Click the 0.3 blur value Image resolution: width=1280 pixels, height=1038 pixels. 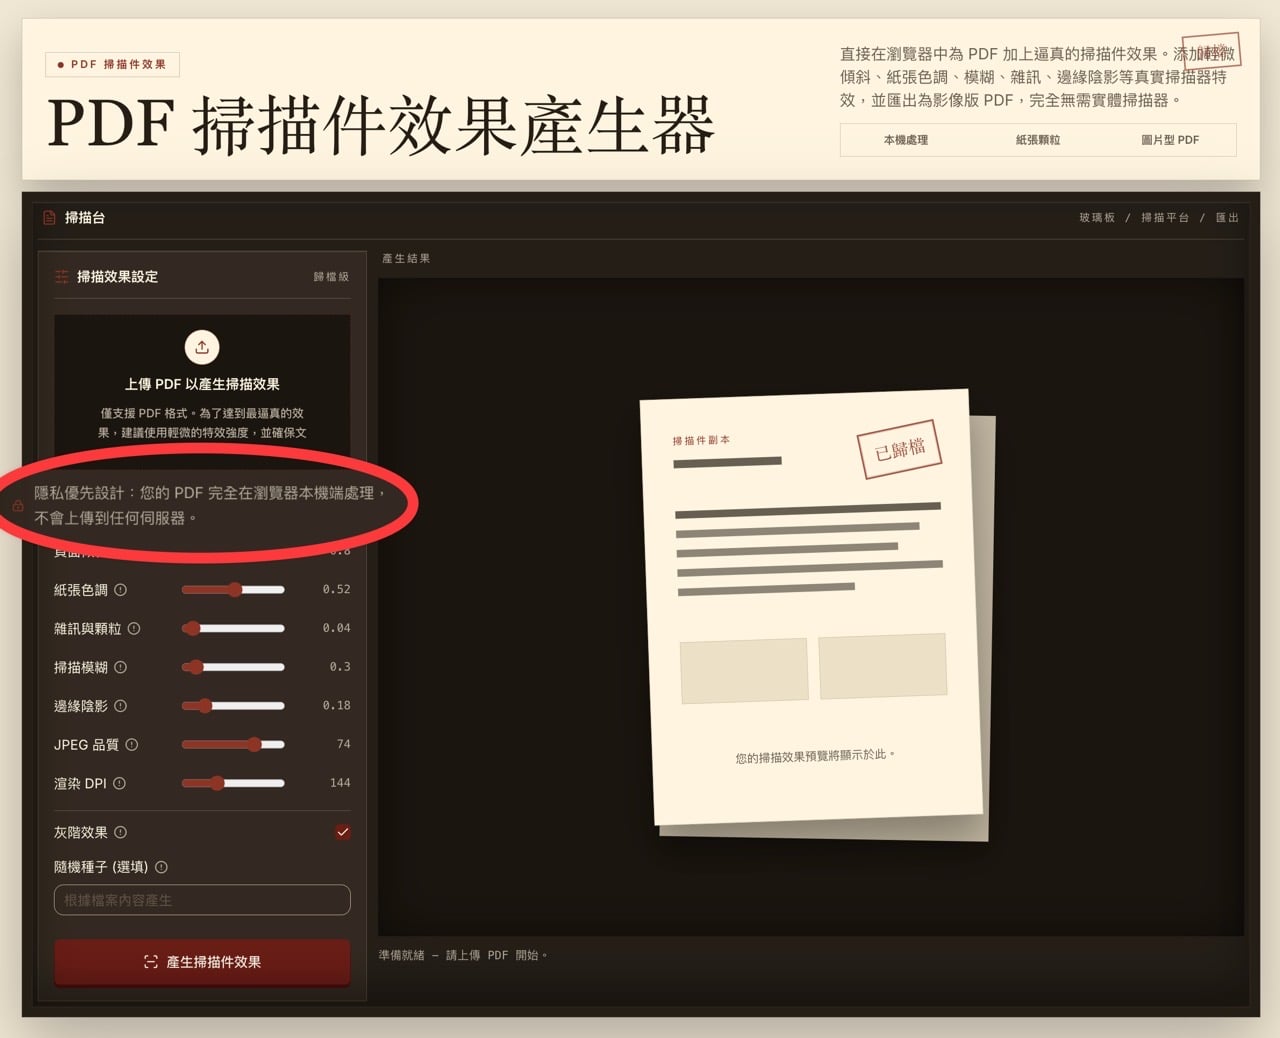[340, 667]
